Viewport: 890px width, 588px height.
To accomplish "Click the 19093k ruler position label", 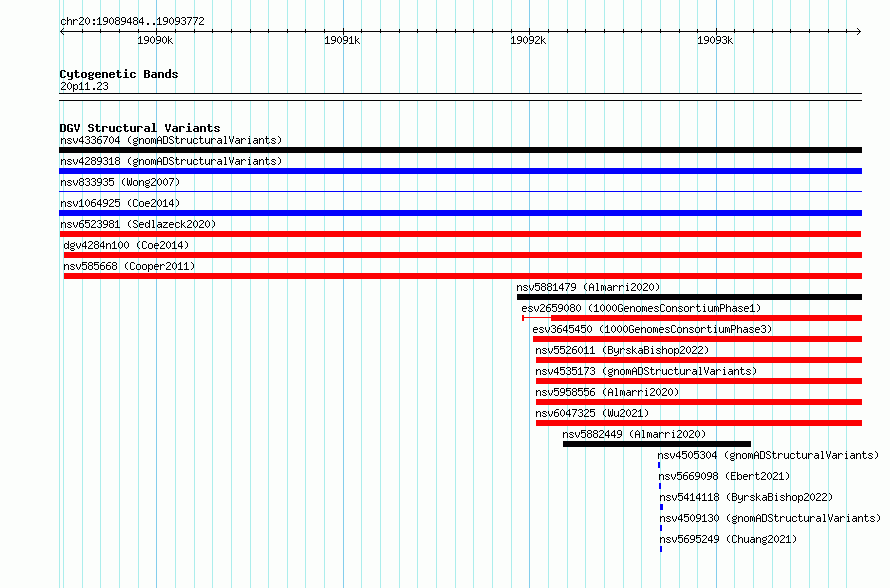I will click(x=715, y=40).
